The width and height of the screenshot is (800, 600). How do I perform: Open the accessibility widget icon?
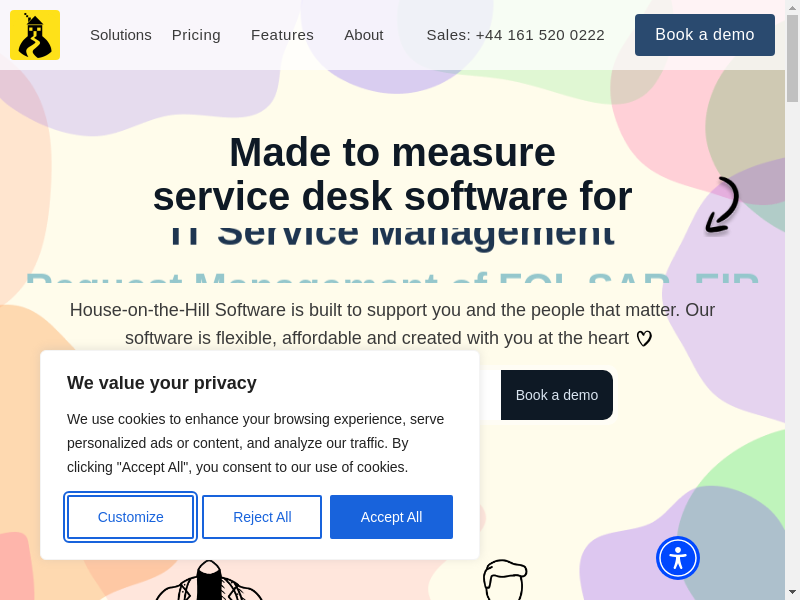[x=678, y=558]
